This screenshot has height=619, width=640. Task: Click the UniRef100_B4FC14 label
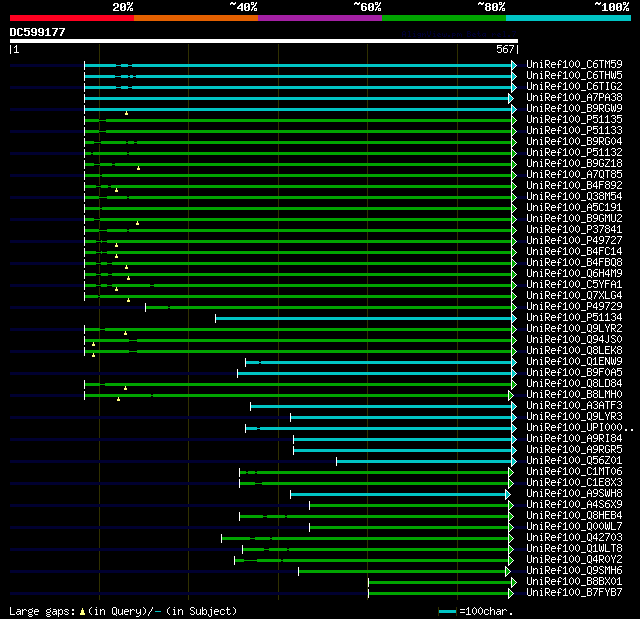point(574,252)
